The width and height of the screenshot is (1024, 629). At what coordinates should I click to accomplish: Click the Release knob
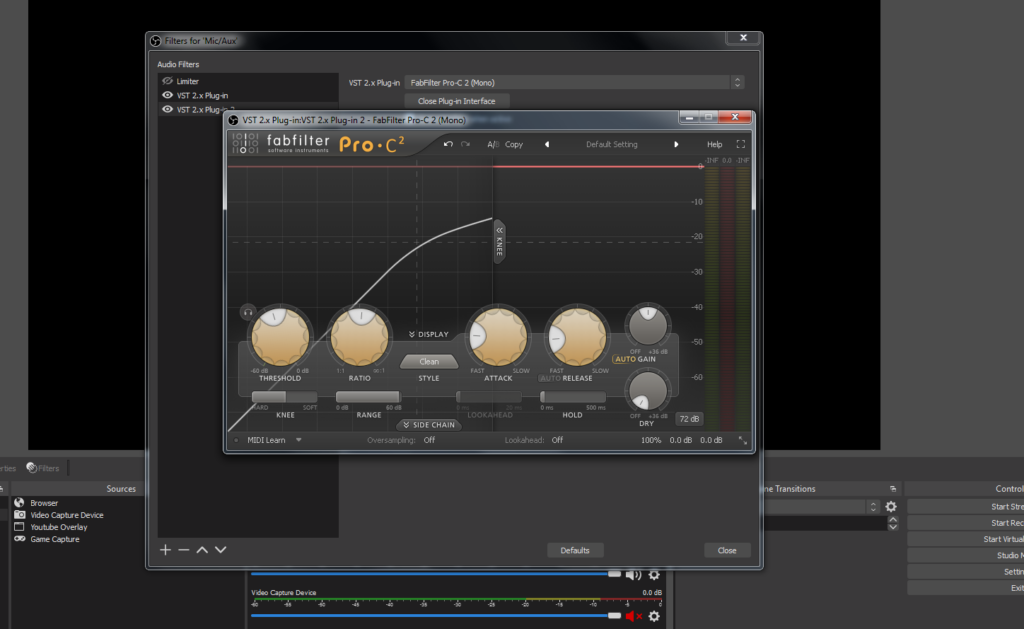(x=577, y=337)
